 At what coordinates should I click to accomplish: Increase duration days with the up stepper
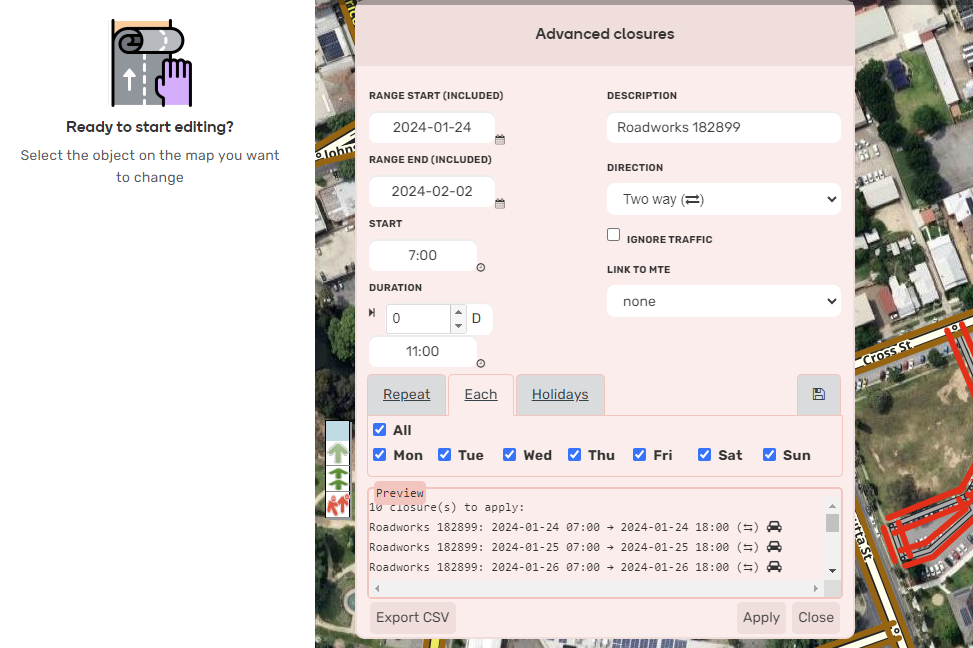click(458, 312)
